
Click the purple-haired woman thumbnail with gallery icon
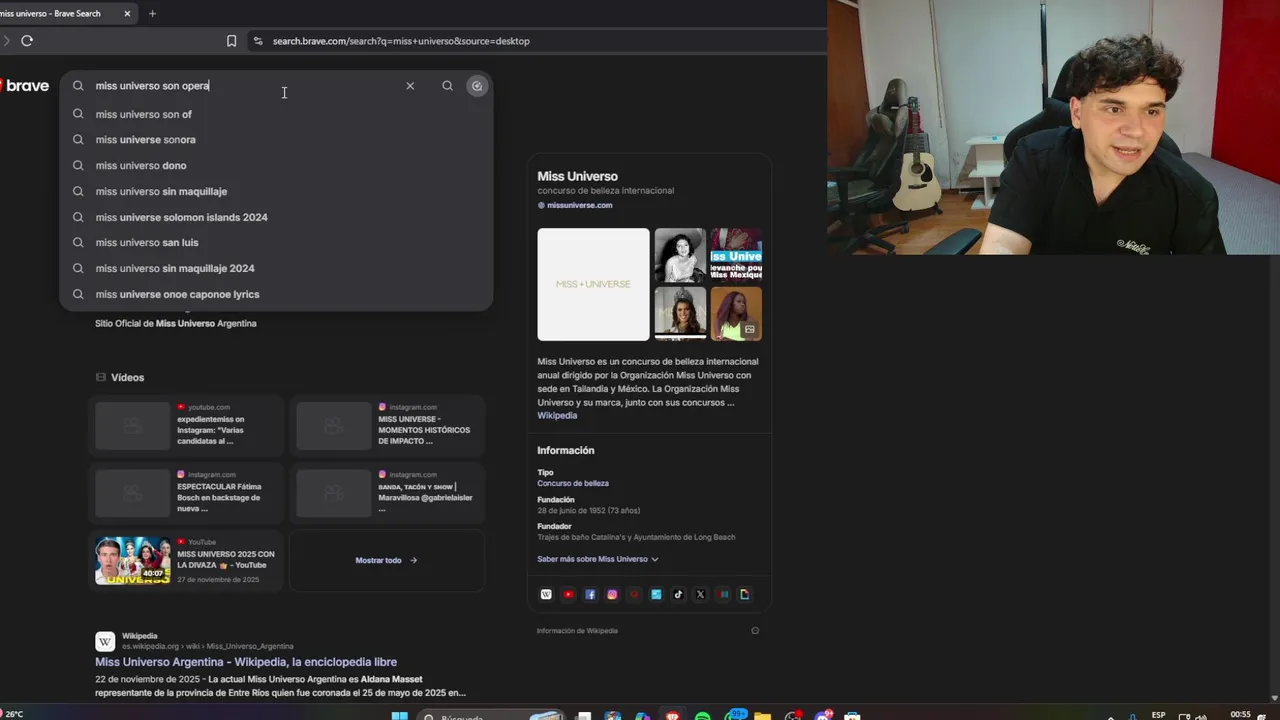coord(736,314)
